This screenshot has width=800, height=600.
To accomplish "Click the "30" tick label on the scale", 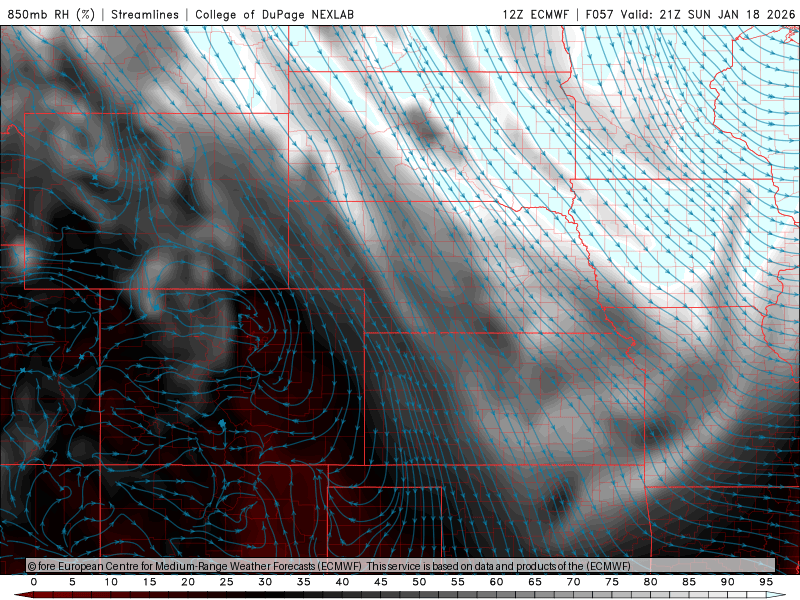I will pyautogui.click(x=265, y=582).
